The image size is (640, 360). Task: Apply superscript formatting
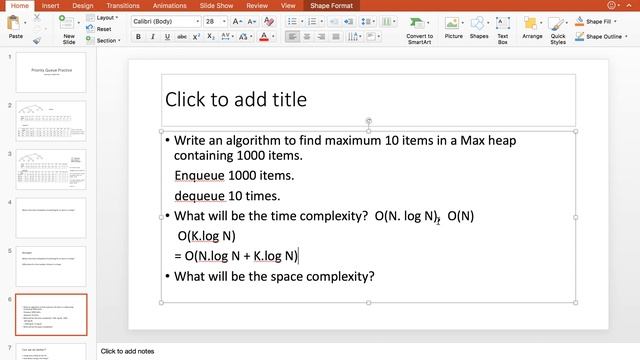pos(196,37)
